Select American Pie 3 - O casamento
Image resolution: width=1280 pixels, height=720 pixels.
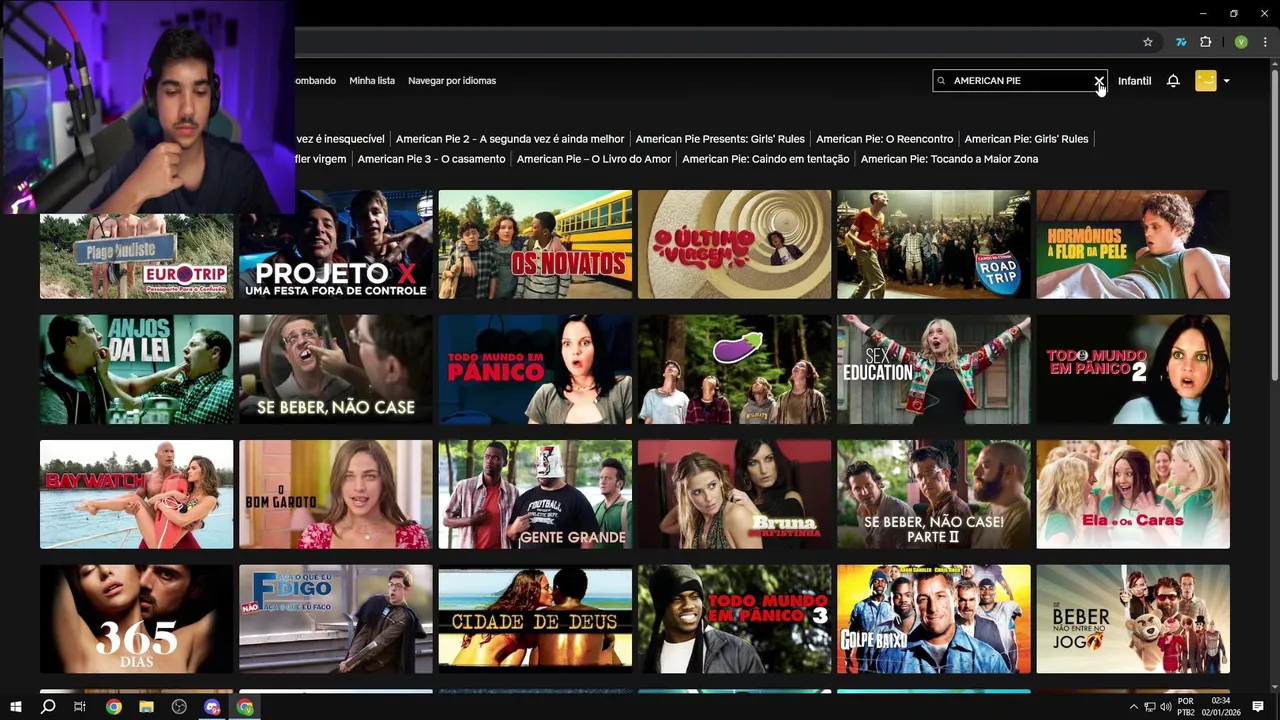click(431, 159)
